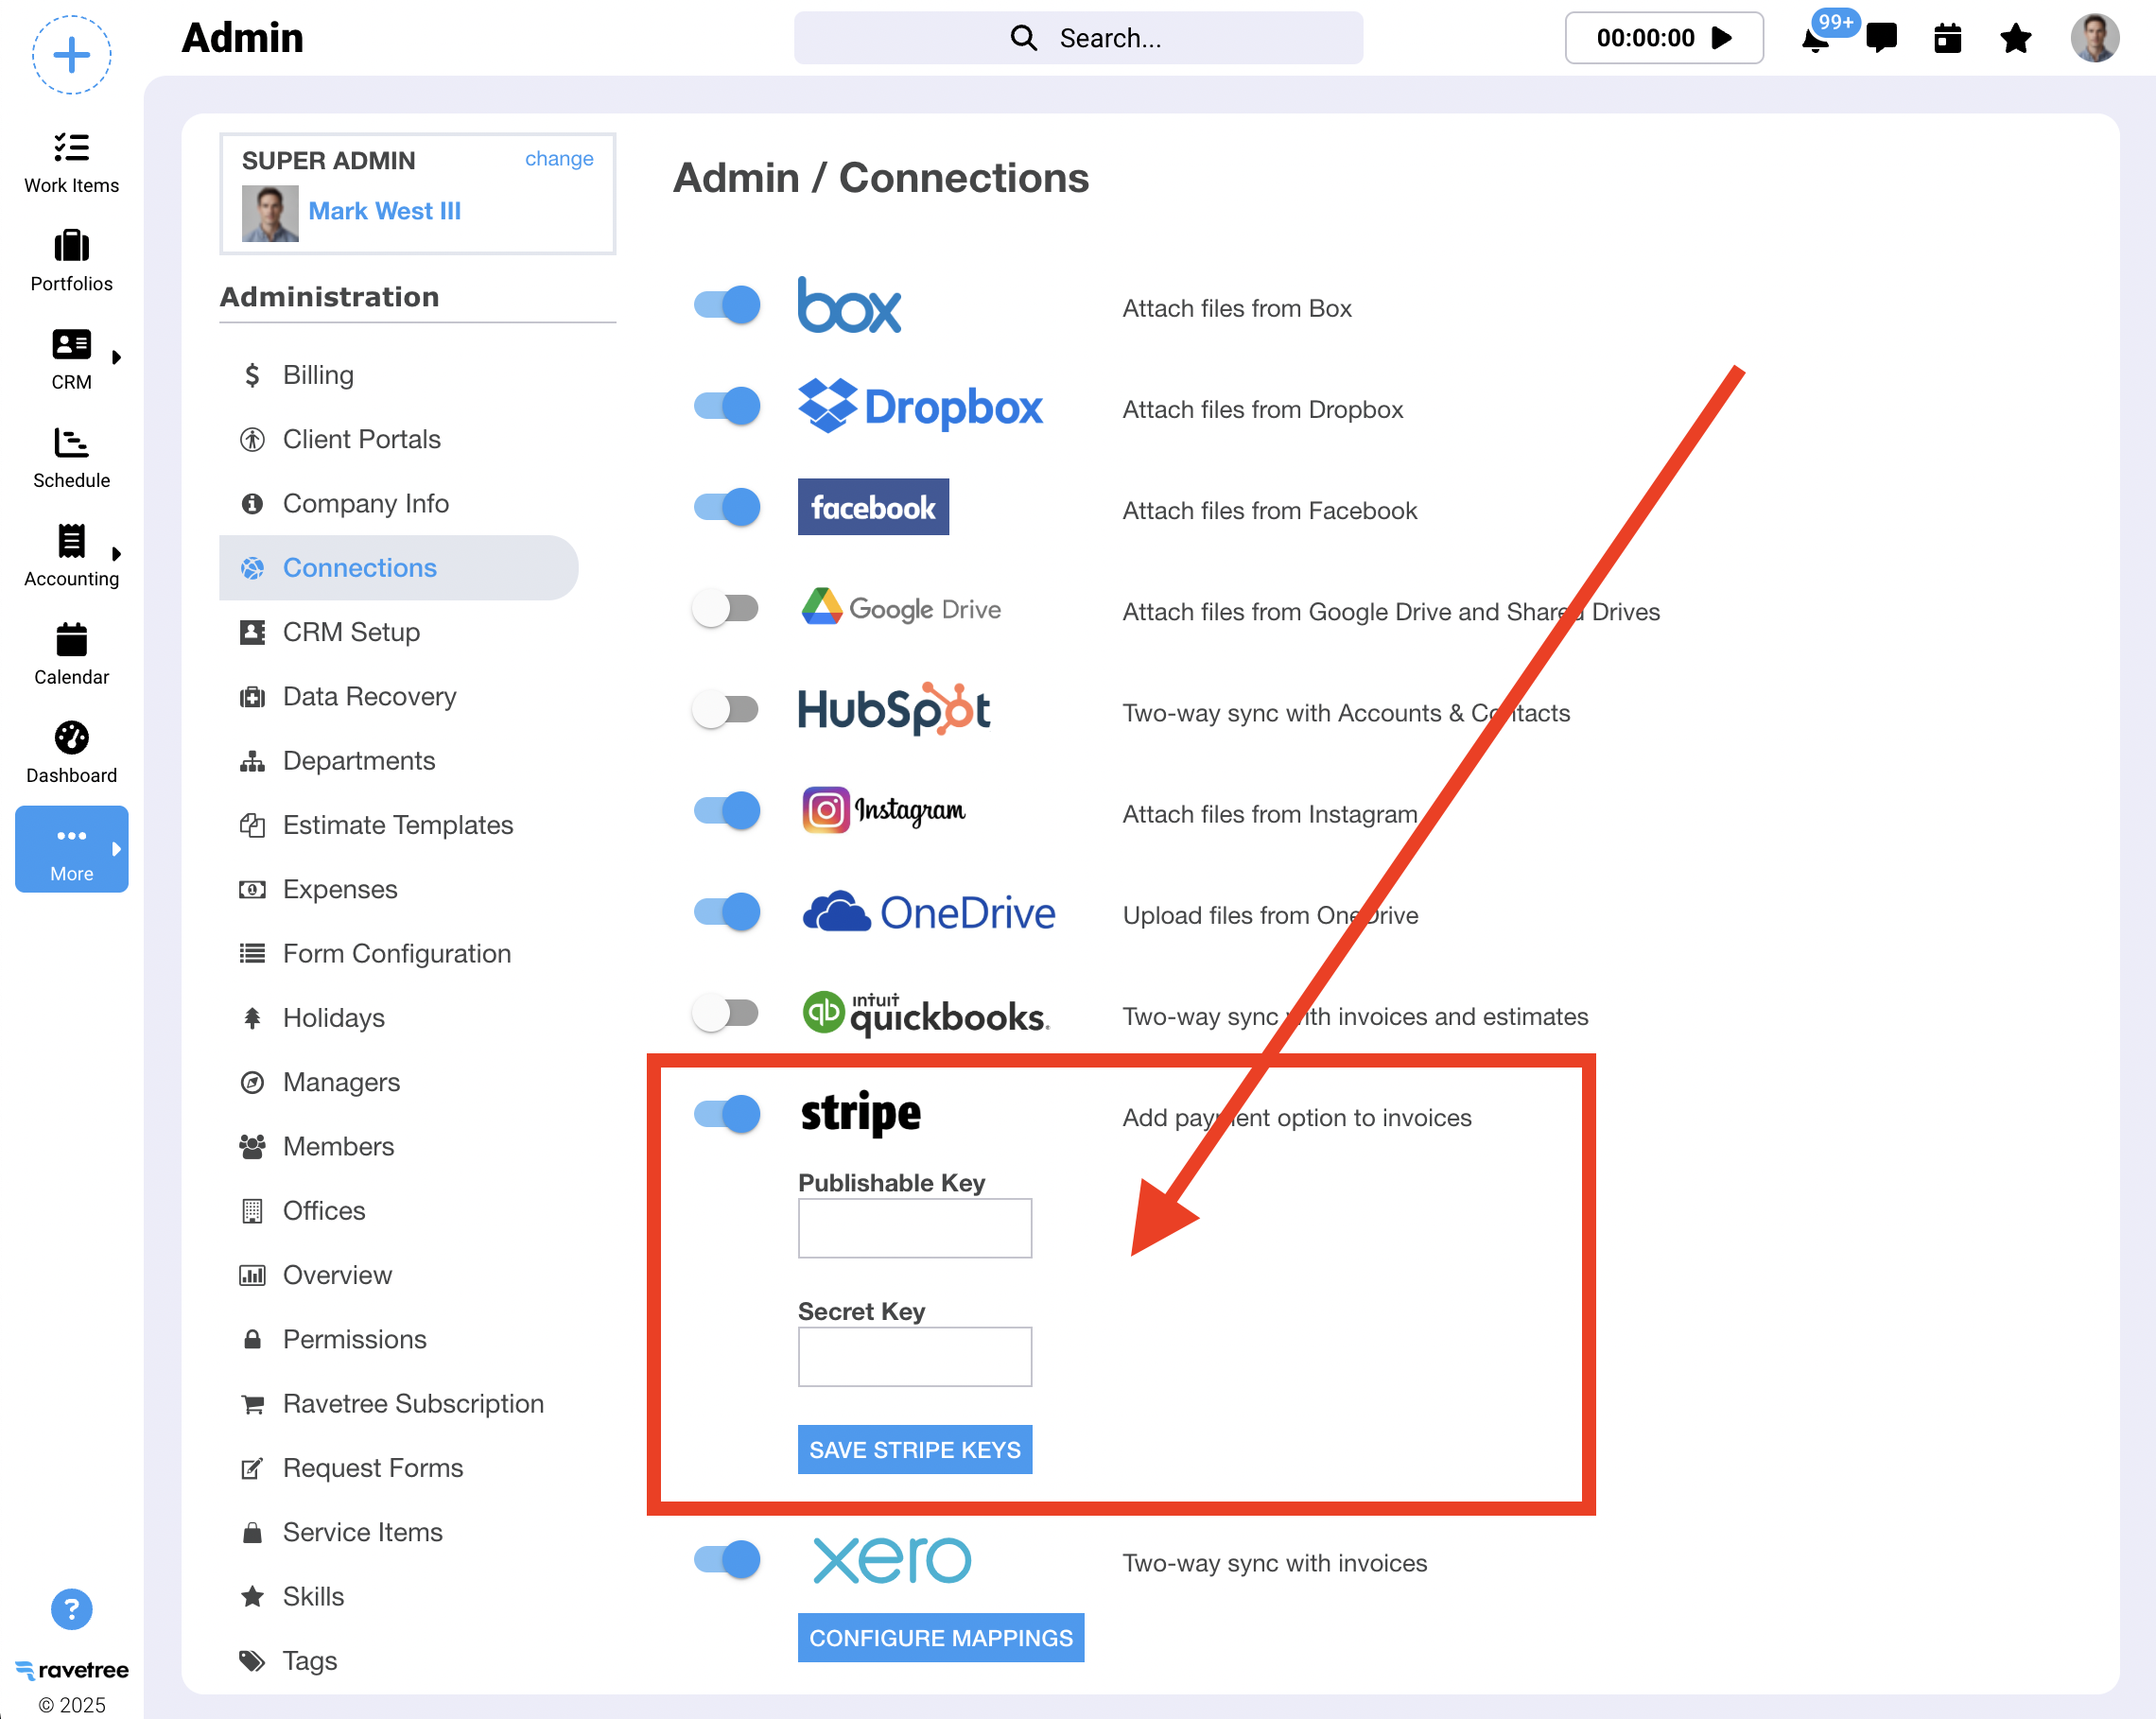
Task: Open the blue help question icon
Action: [x=71, y=1608]
